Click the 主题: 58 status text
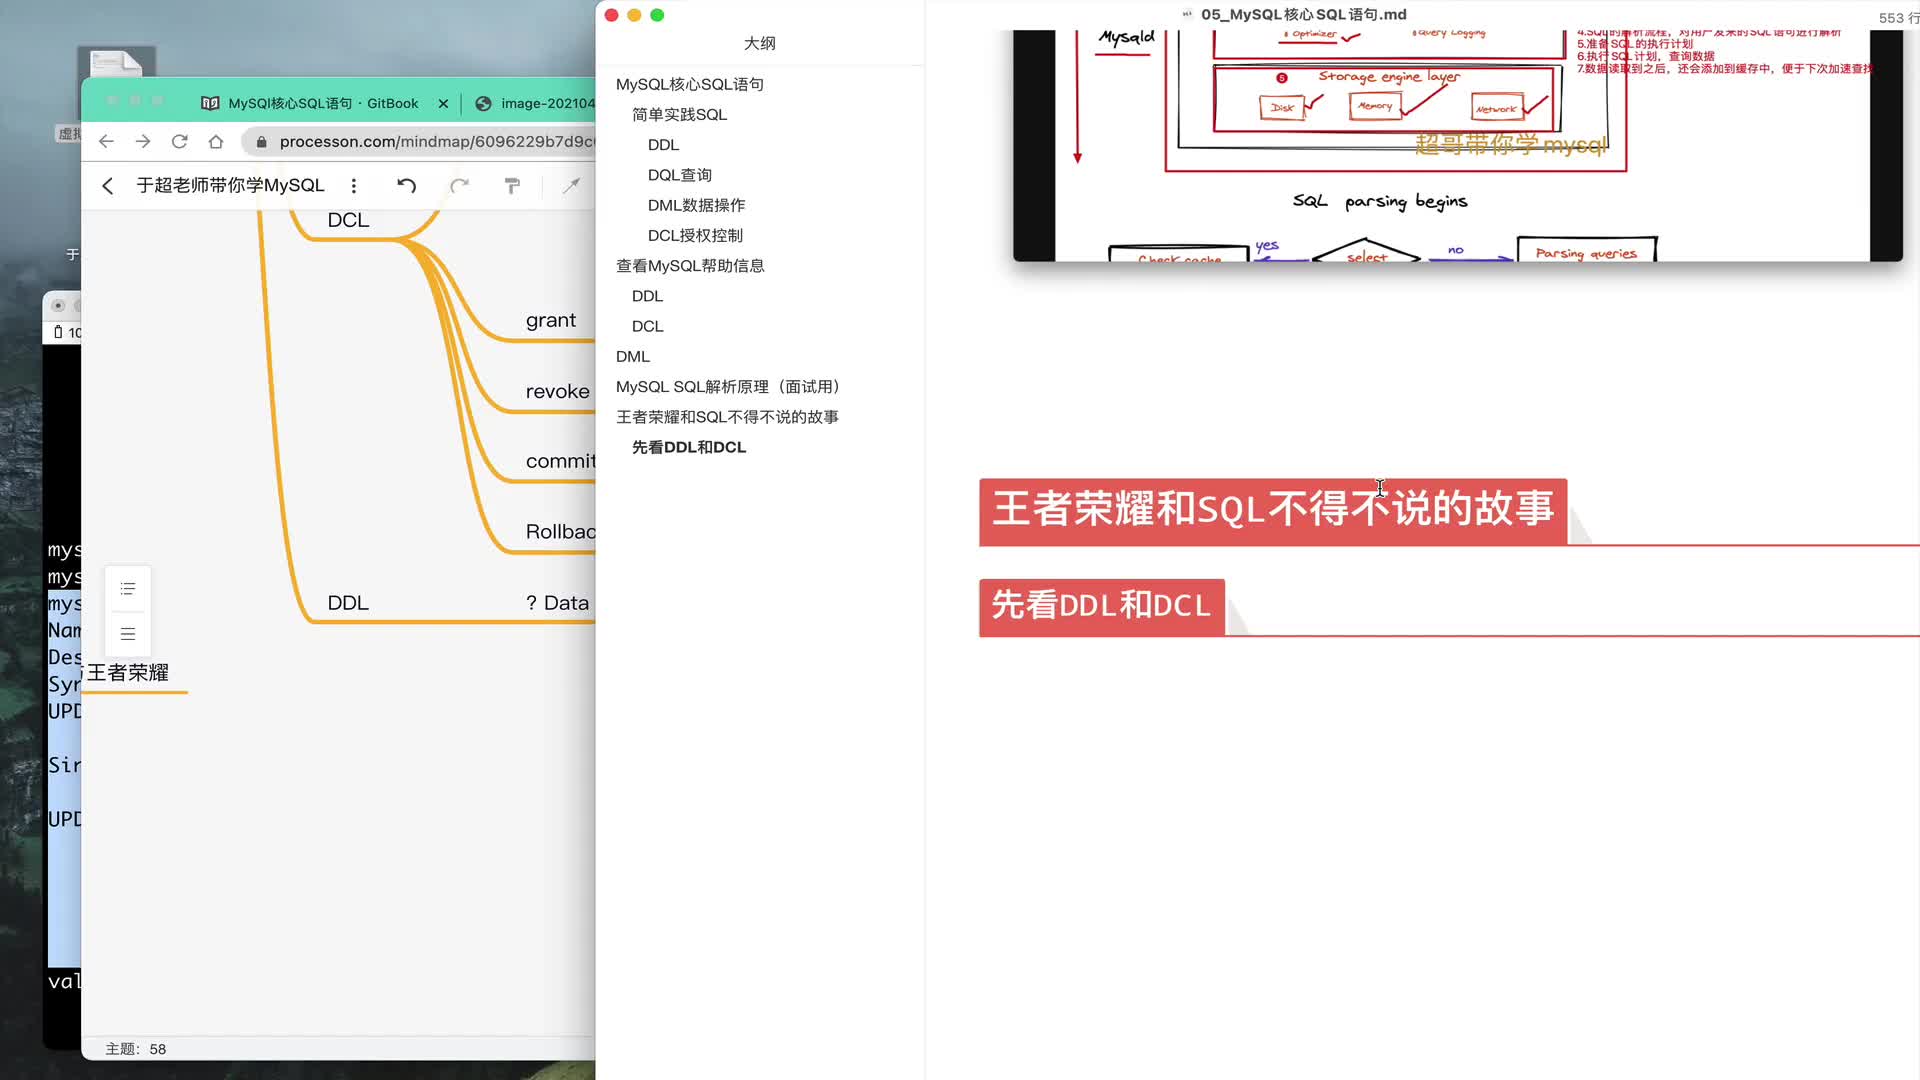 click(x=136, y=1049)
